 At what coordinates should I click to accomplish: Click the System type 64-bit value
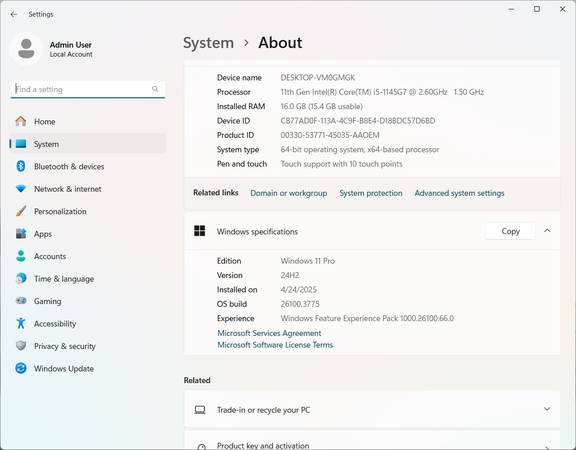[x=360, y=150]
